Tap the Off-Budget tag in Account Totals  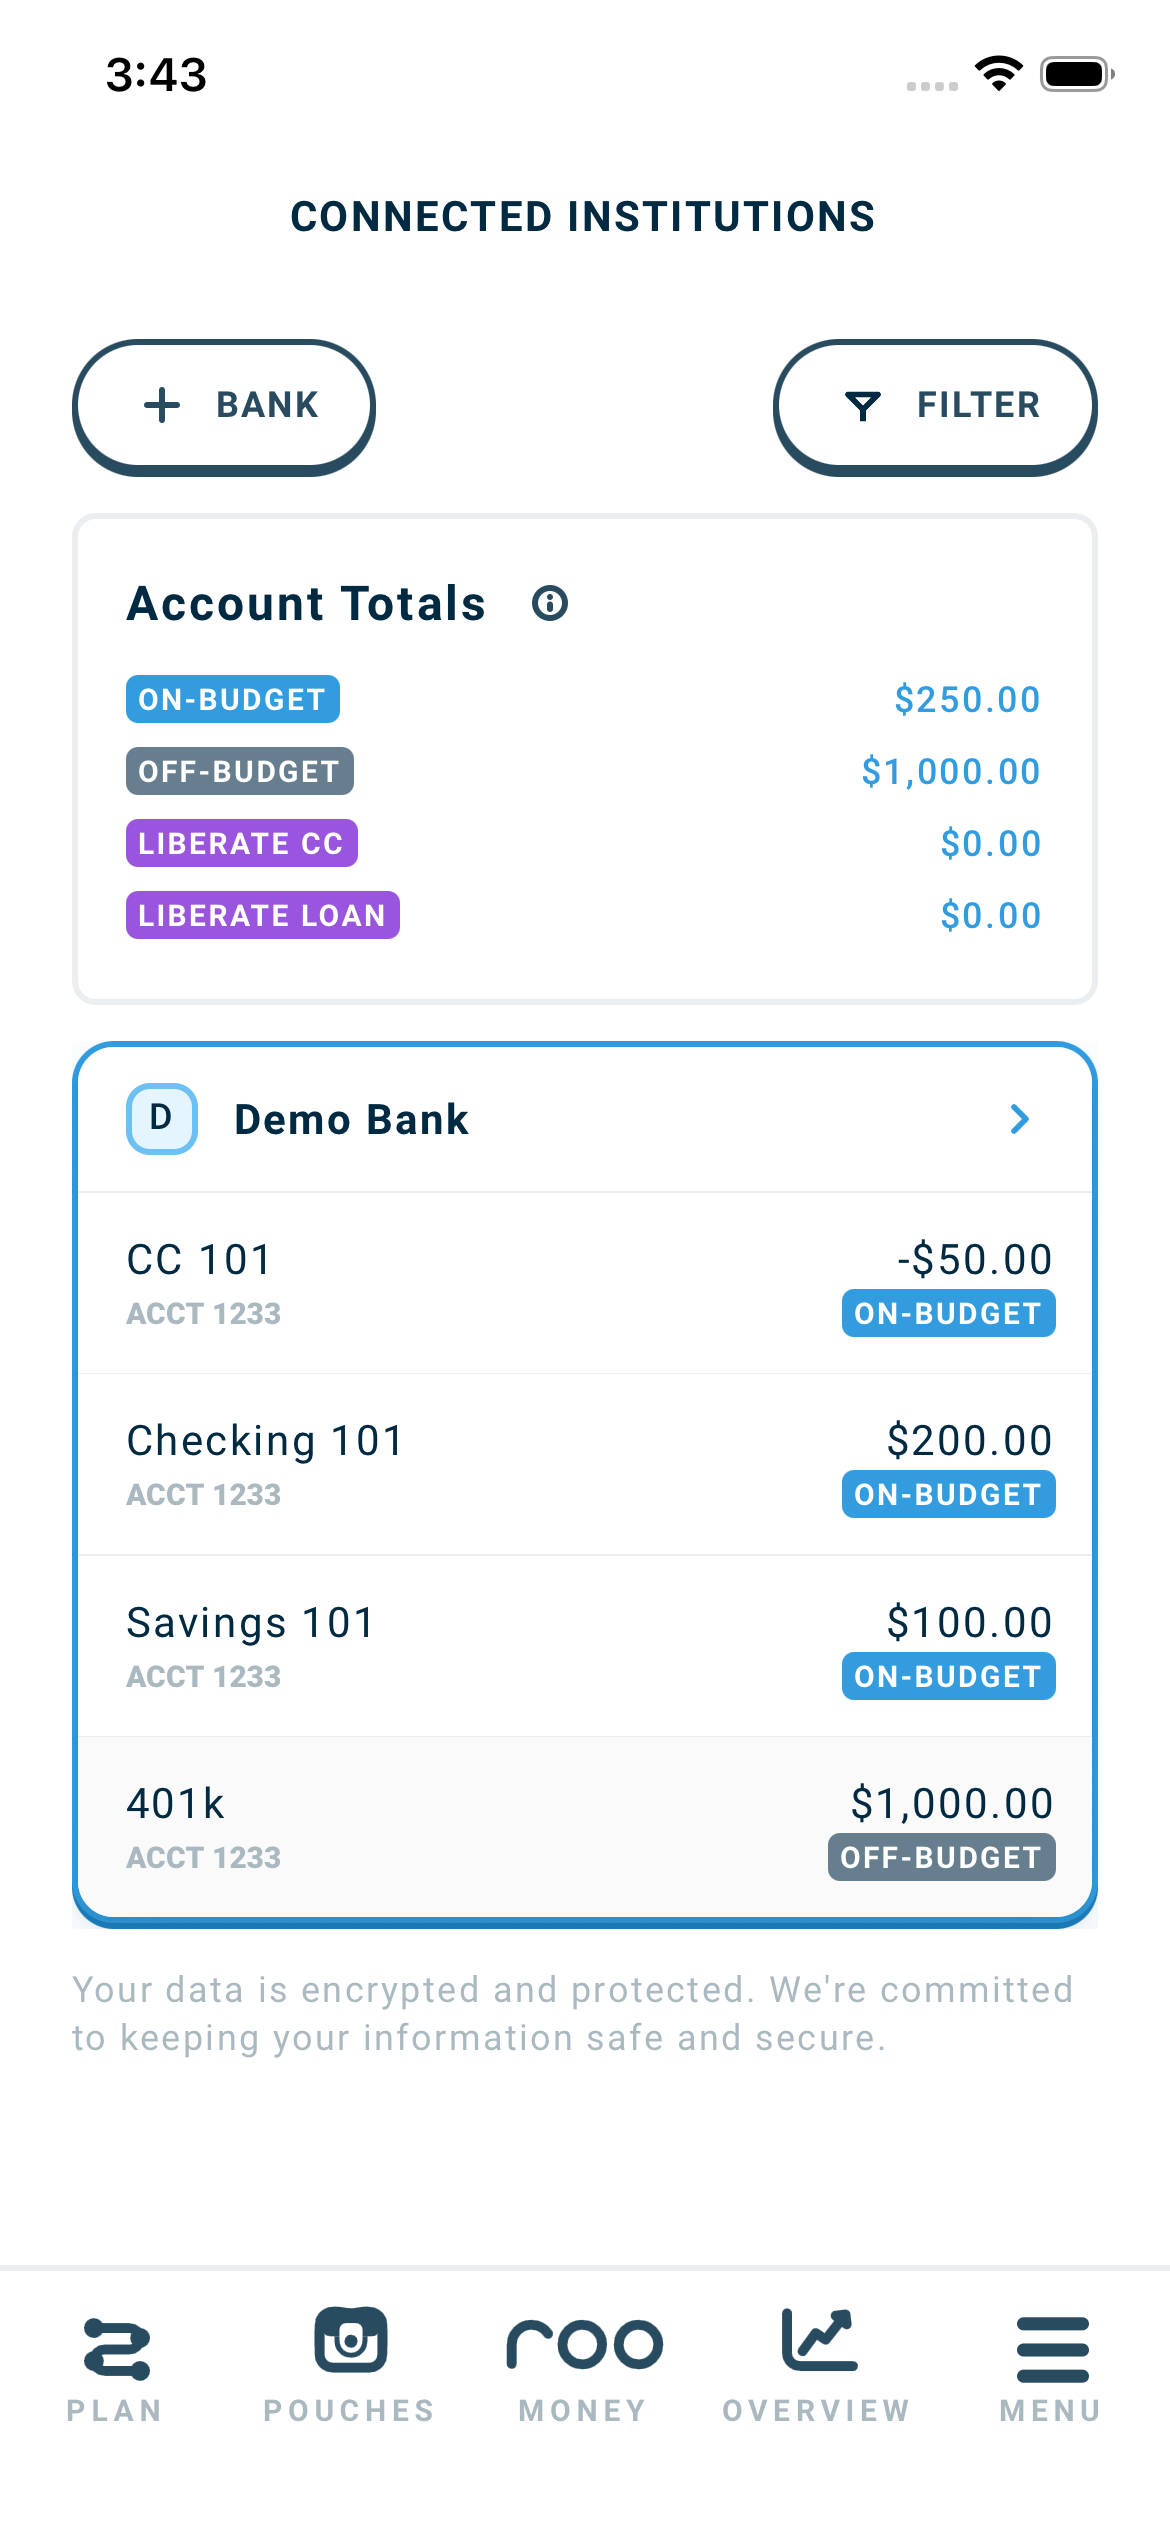click(240, 772)
